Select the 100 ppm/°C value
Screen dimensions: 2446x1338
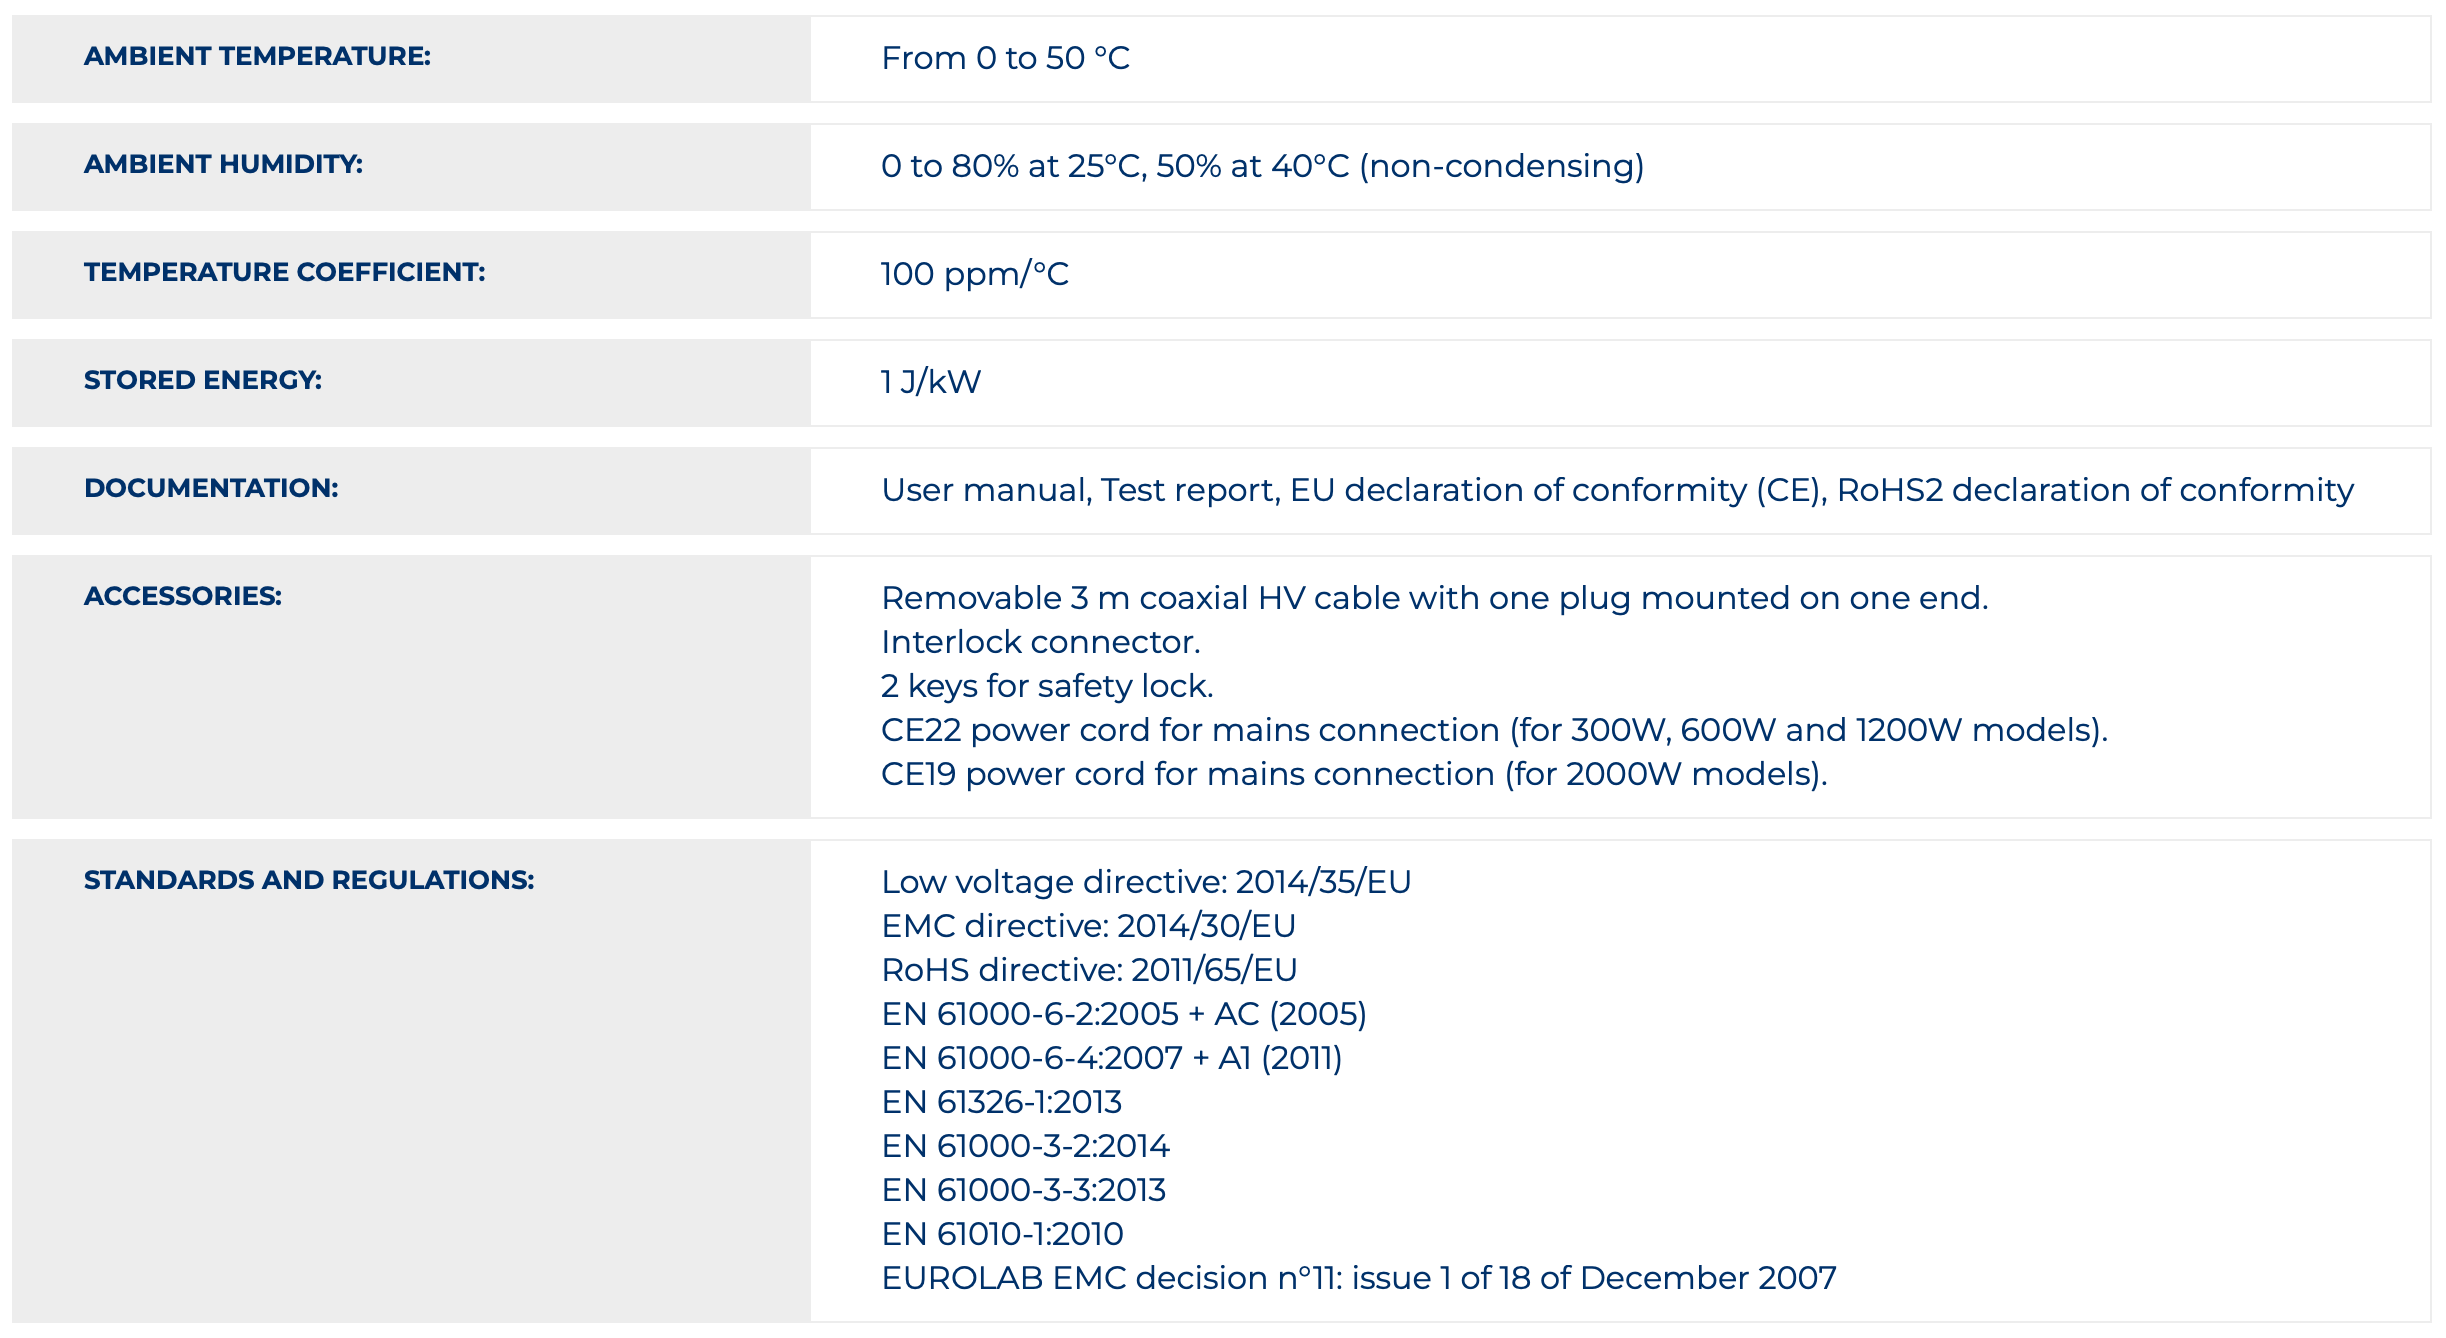click(x=974, y=274)
